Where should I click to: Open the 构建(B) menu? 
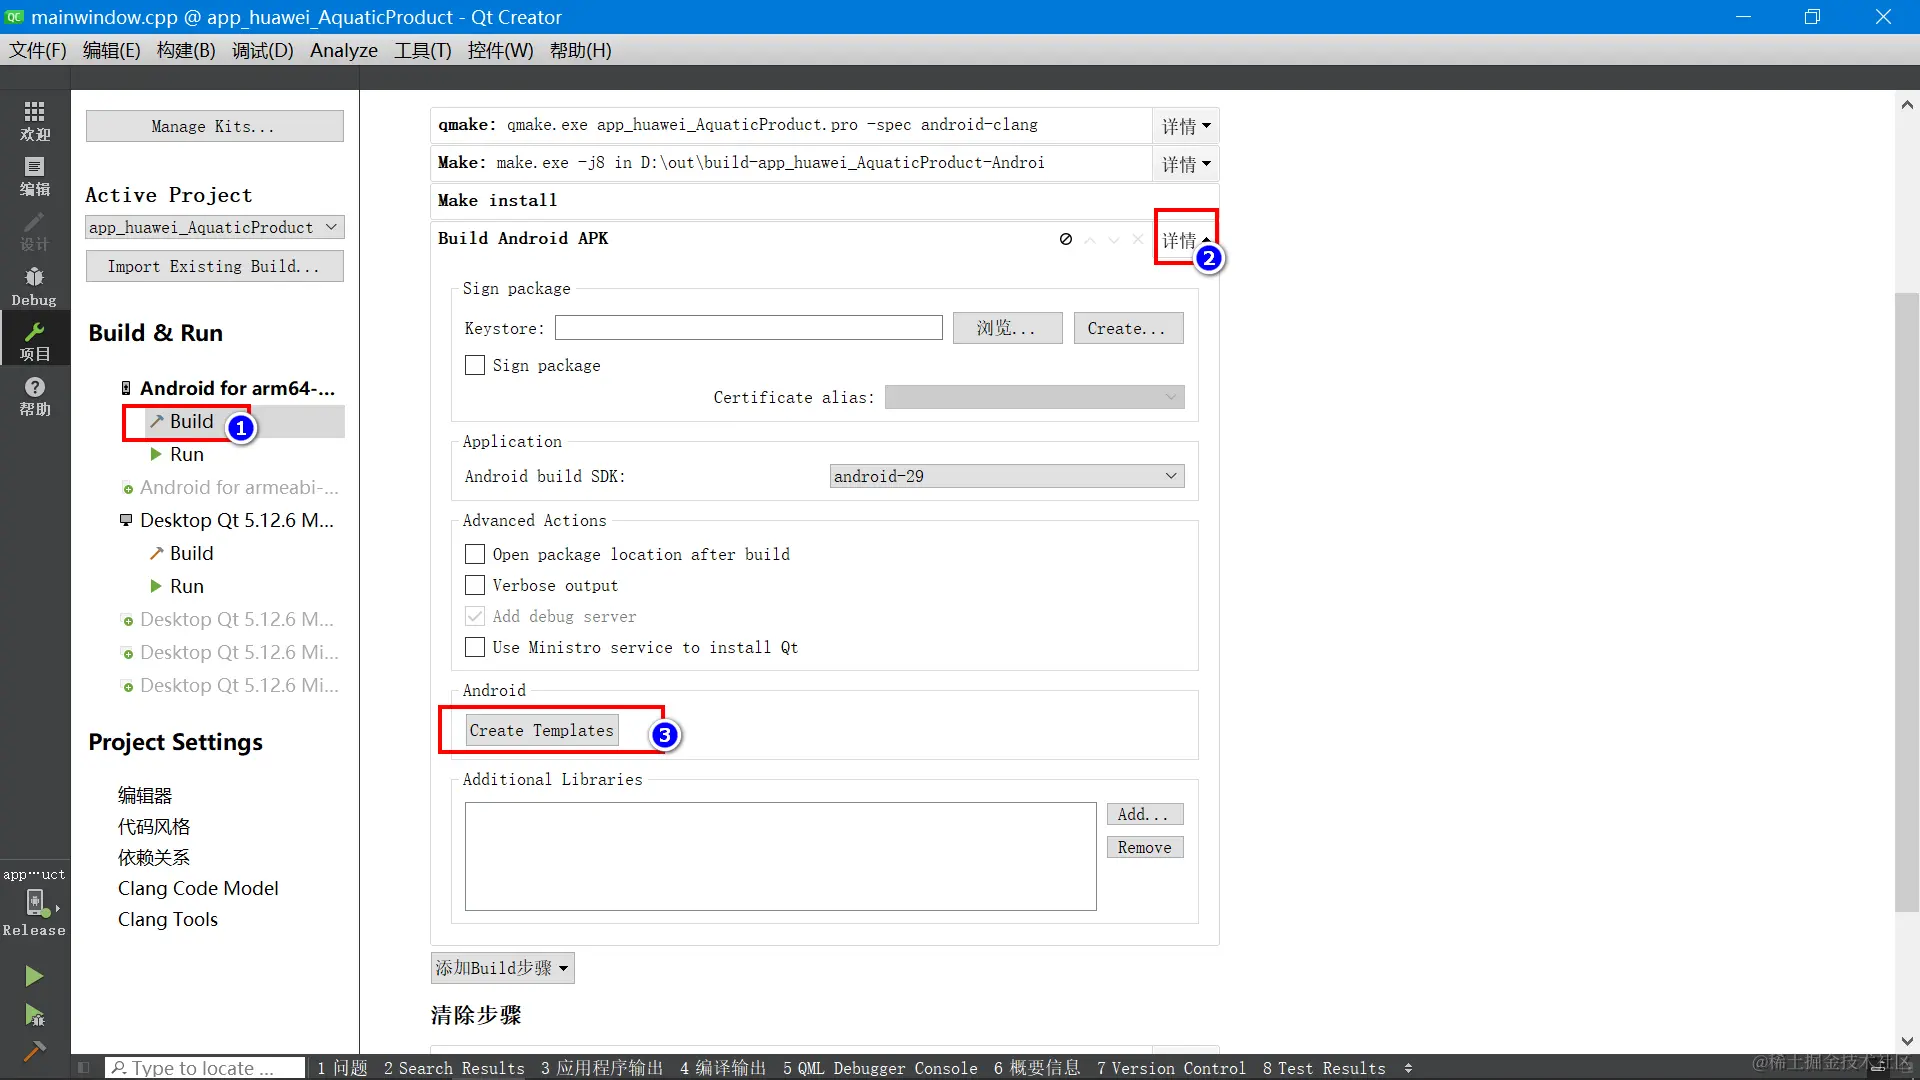pos(186,50)
